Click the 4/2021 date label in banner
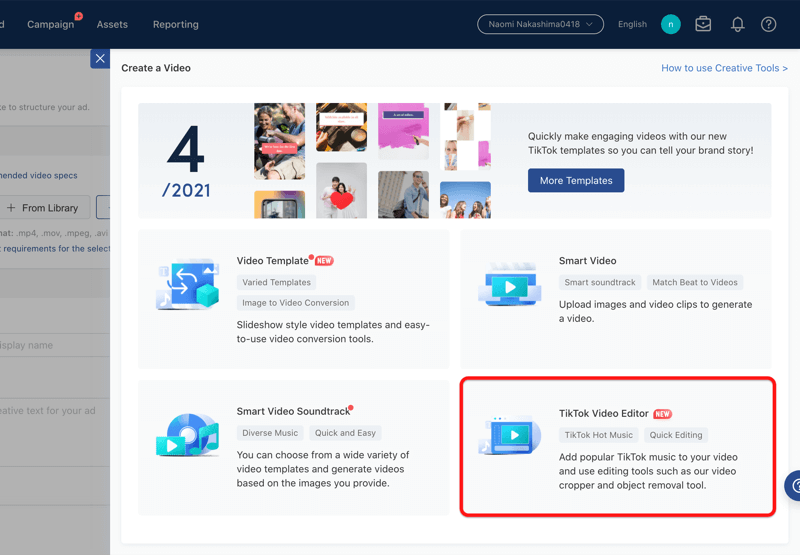This screenshot has width=800, height=555. (x=186, y=162)
